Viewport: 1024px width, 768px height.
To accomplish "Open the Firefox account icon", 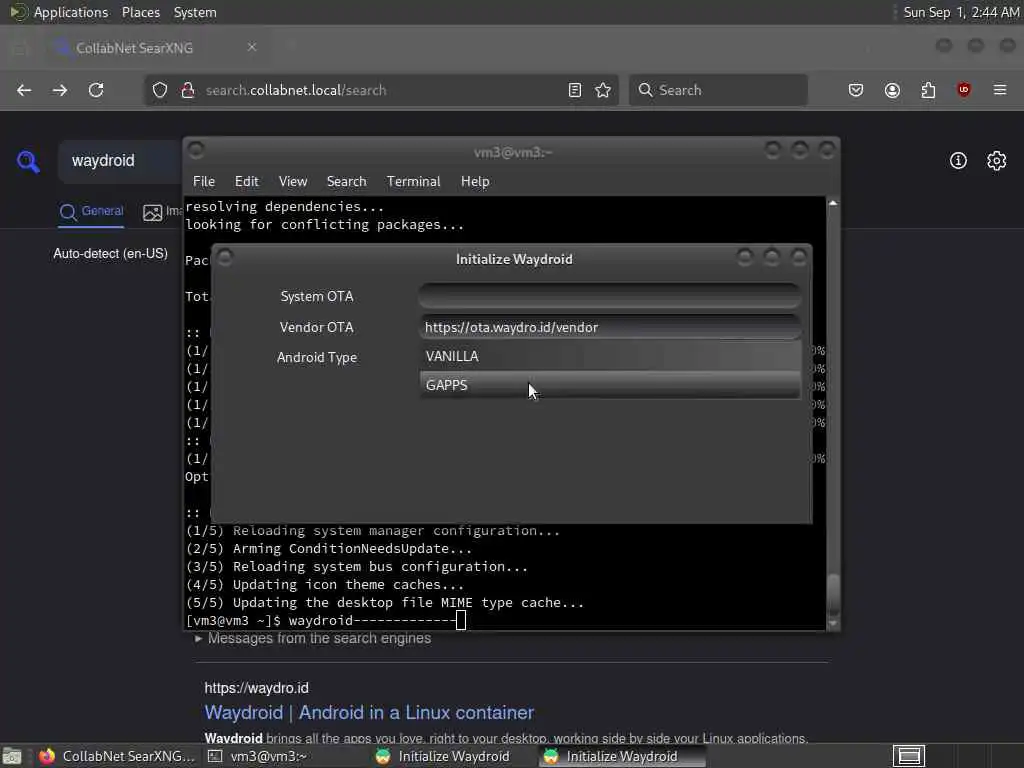I will click(x=892, y=90).
